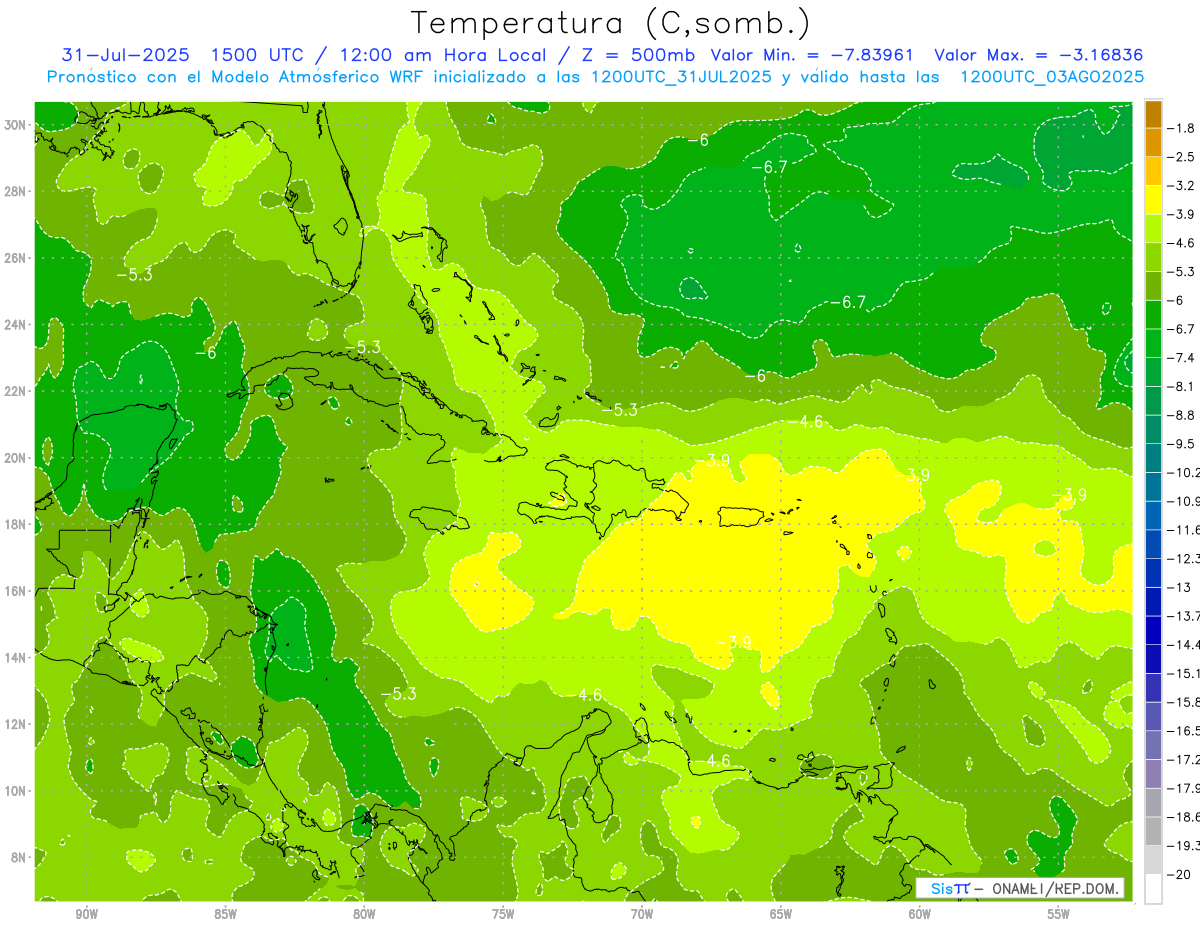
Task: Pick the dark blue swatch between -13.7 and -14.4
Action: pos(1153,630)
